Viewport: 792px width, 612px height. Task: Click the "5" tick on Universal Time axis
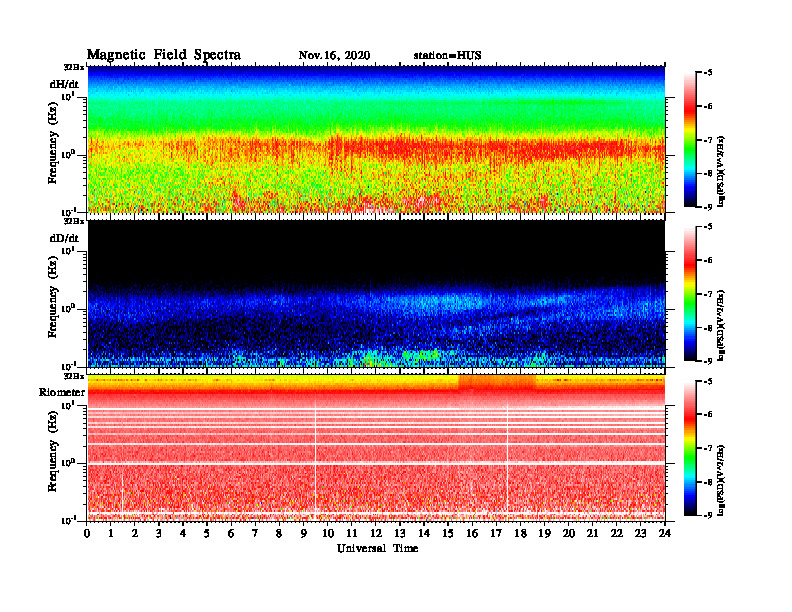click(207, 534)
